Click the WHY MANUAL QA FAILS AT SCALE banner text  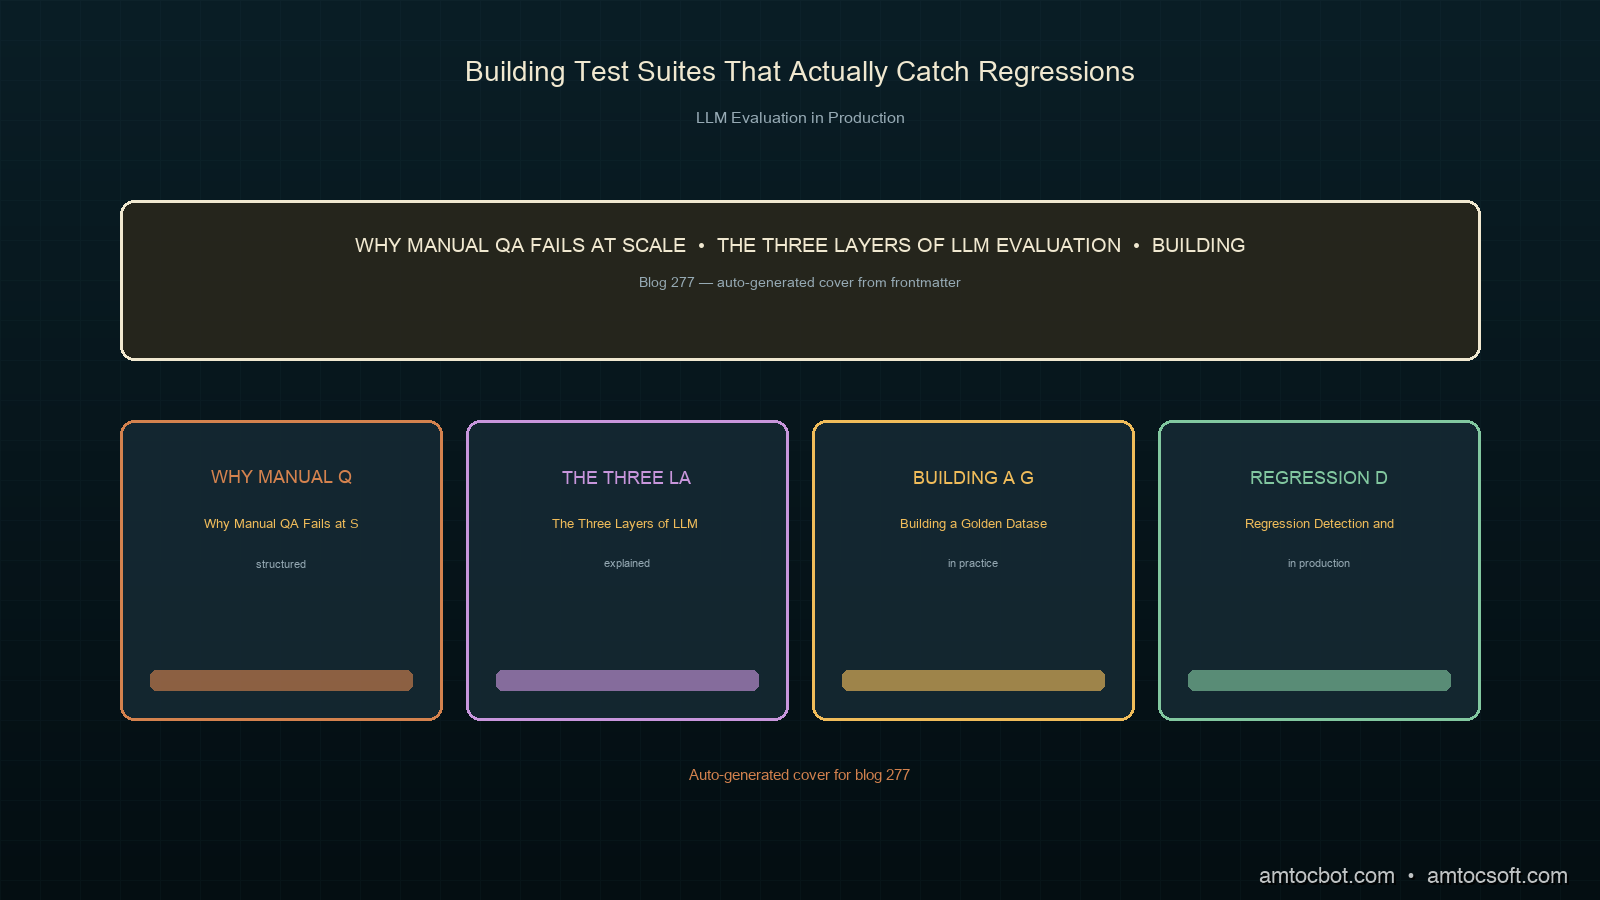520,245
